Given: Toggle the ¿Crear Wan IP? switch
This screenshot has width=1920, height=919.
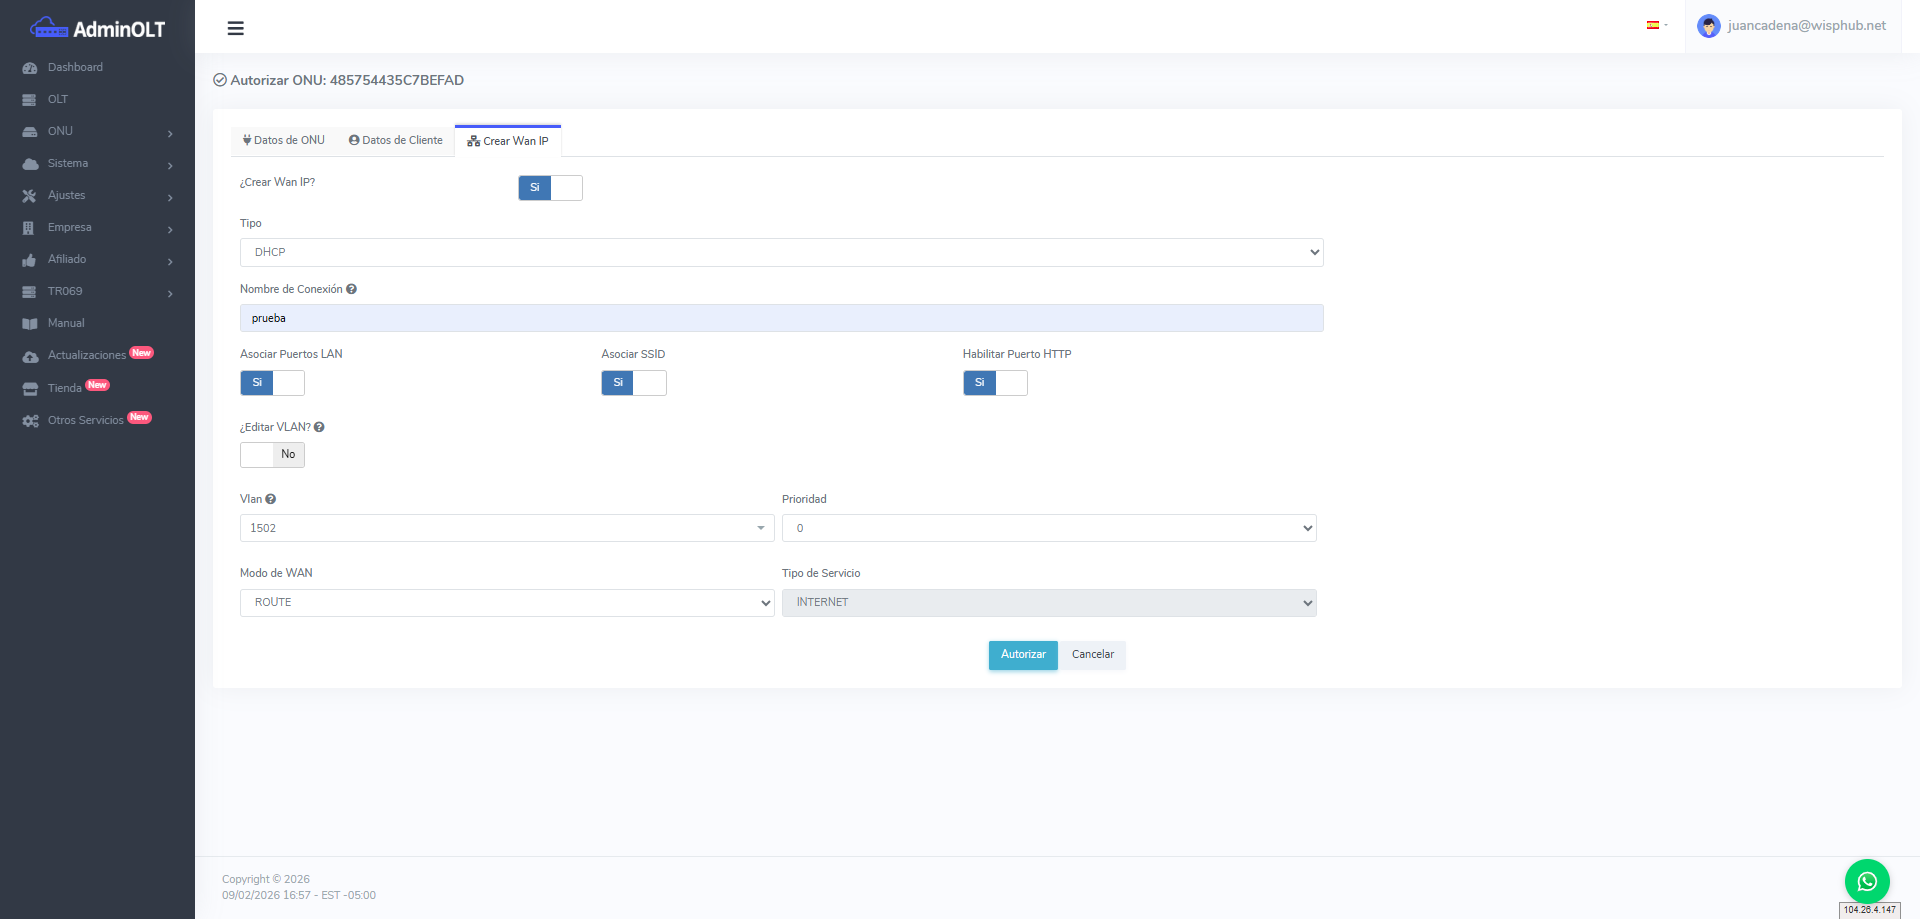Looking at the screenshot, I should point(550,188).
